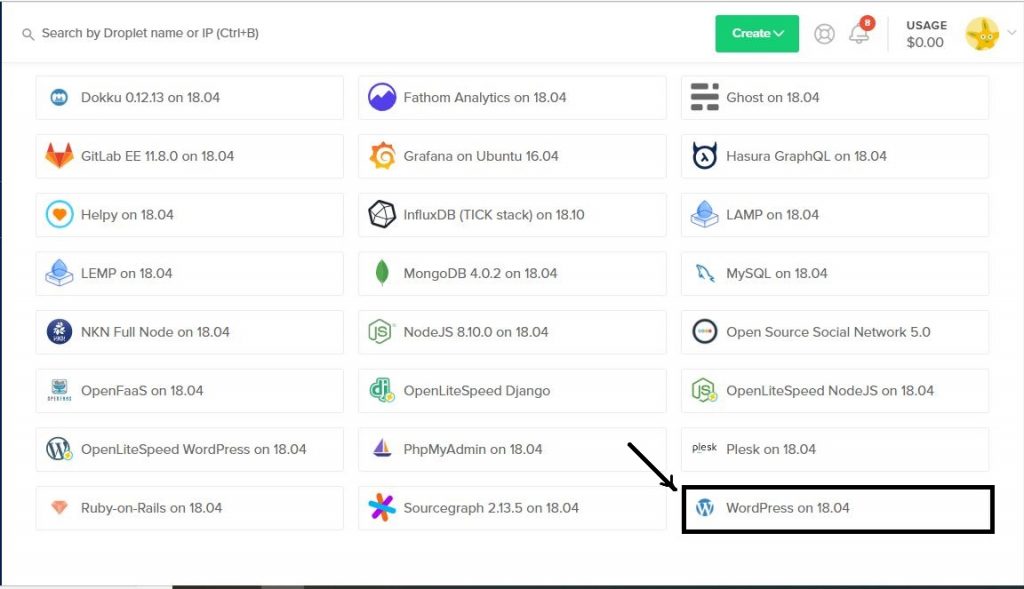Choose OpenLiteSpeed WordPress on 18.04
This screenshot has height=589, width=1024.
click(189, 449)
